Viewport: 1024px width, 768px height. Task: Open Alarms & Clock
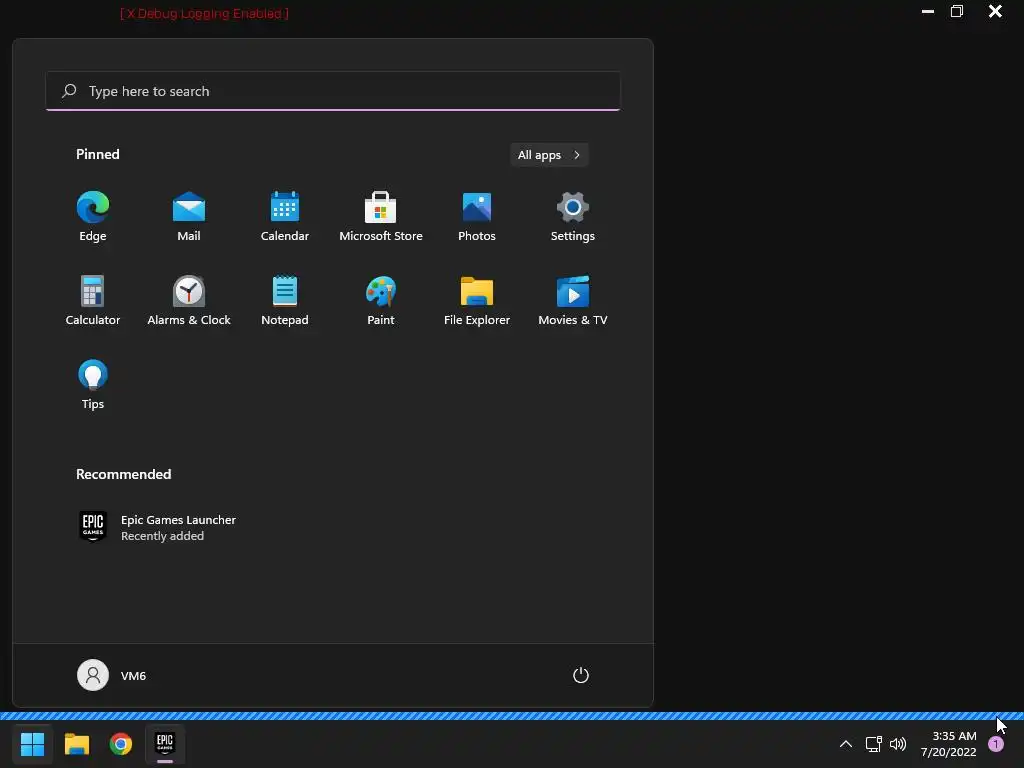(189, 300)
